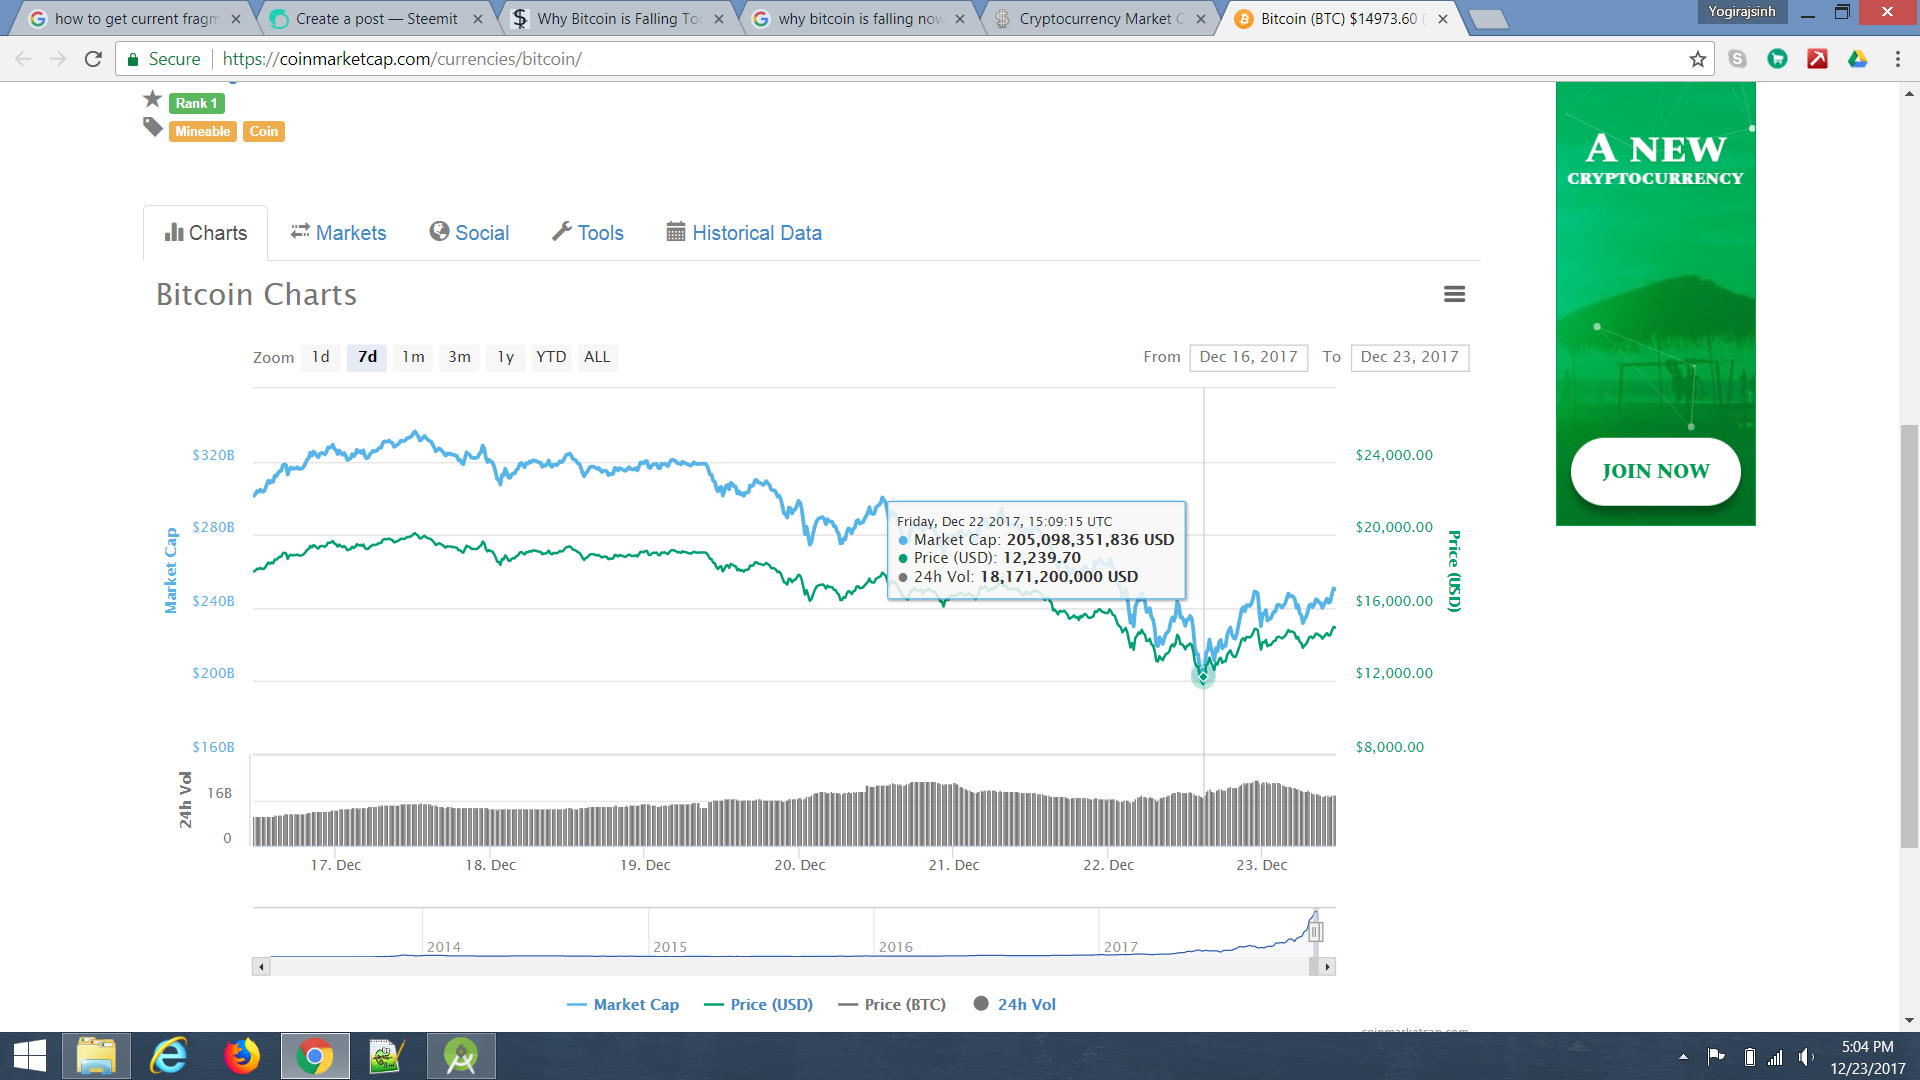Open the chart hamburger context menu

(x=1454, y=294)
